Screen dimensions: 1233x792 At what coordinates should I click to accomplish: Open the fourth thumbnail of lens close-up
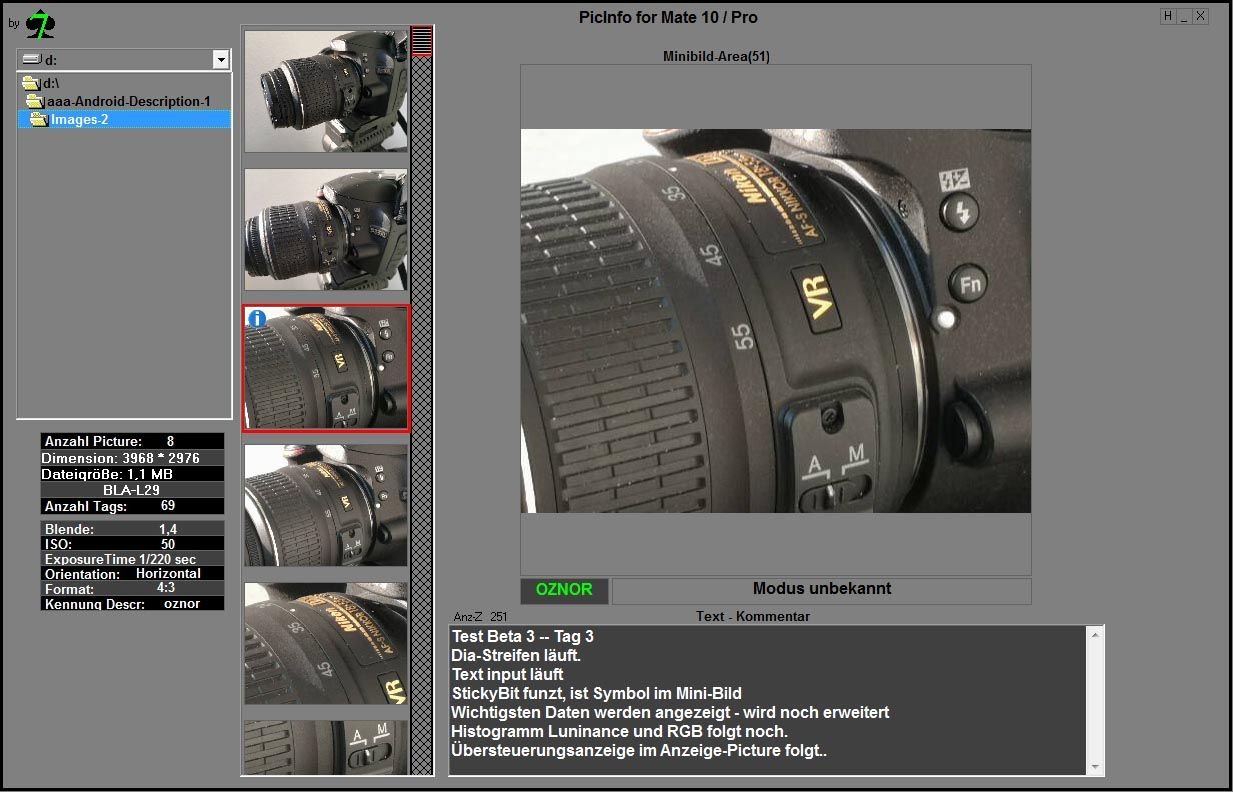click(x=326, y=505)
